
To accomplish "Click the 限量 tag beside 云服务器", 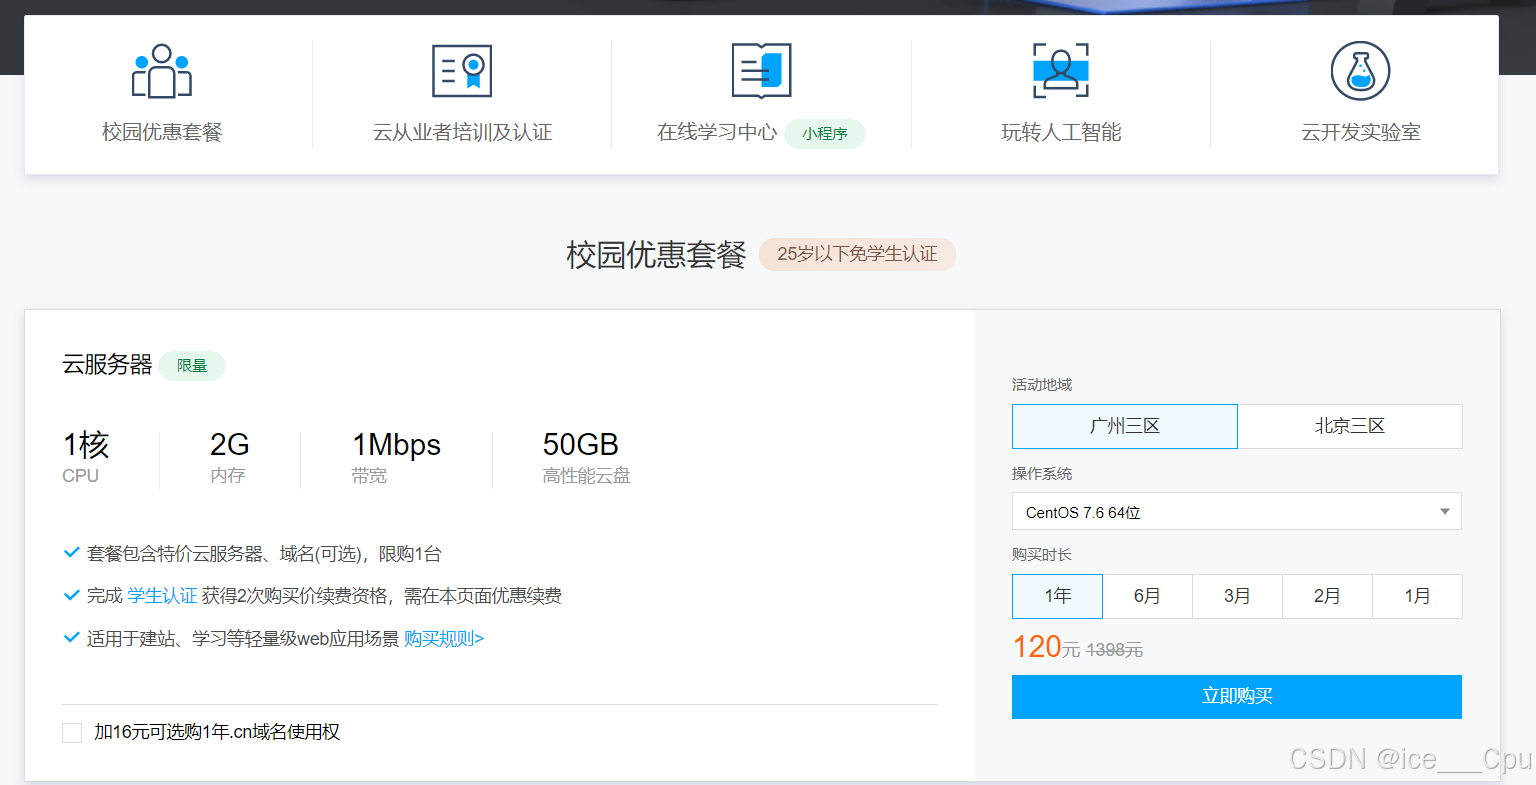I will click(x=192, y=366).
